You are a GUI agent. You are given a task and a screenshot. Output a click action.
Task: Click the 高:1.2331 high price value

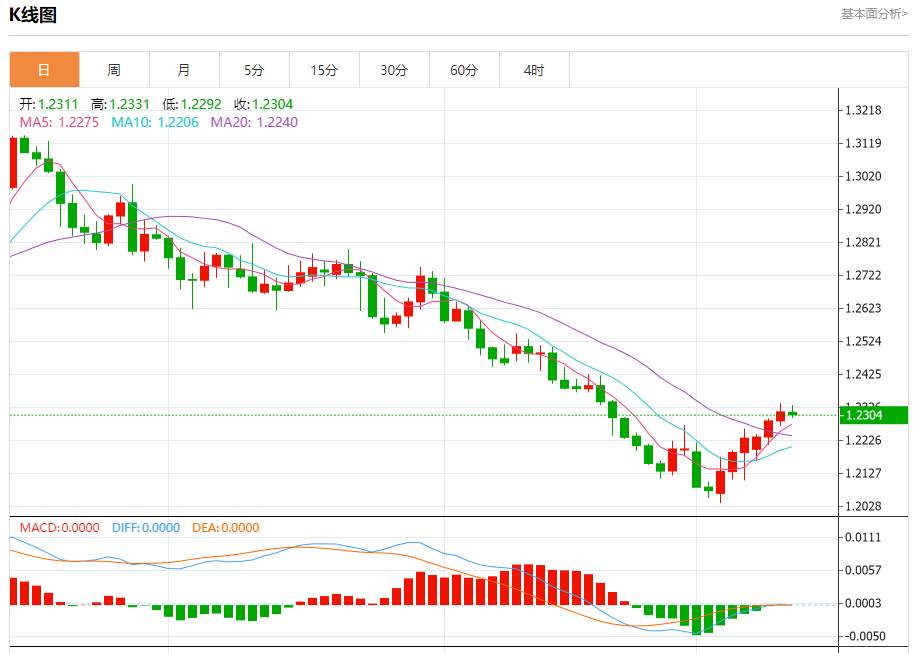(x=120, y=104)
